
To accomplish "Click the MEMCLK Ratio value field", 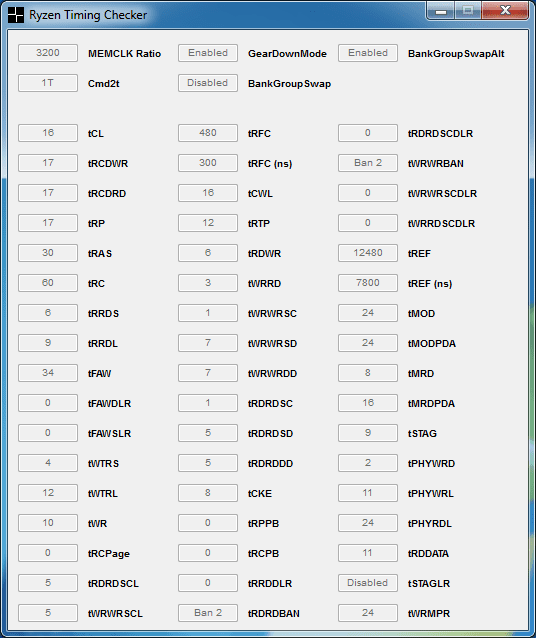I will [x=48, y=53].
